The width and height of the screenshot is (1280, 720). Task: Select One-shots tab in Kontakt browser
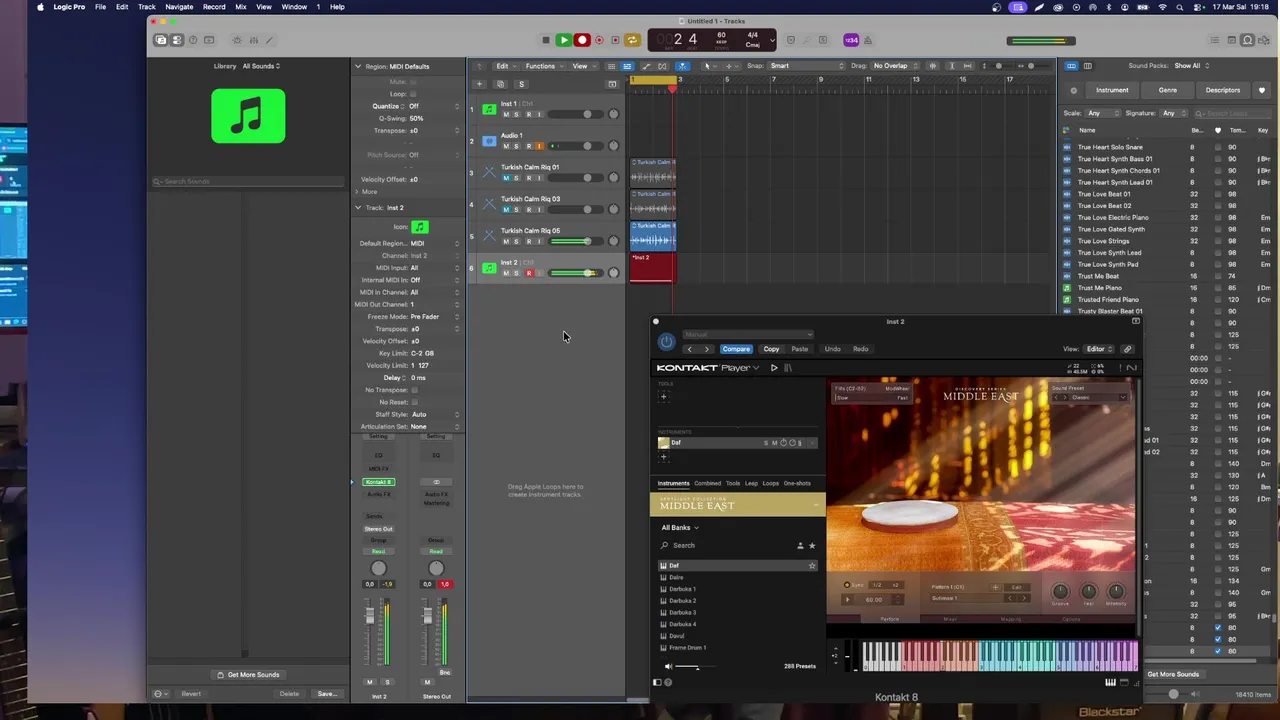point(797,483)
